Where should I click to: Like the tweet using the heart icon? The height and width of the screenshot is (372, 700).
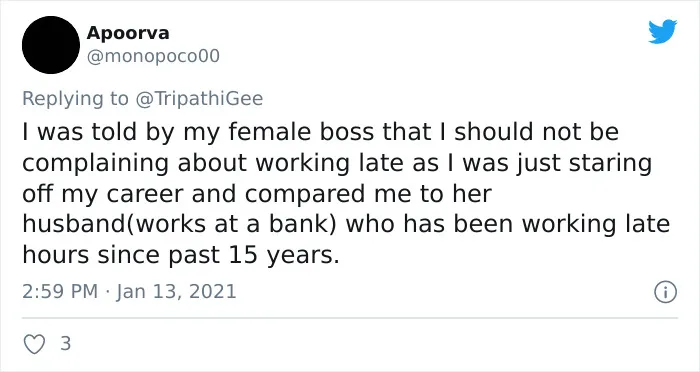click(x=34, y=344)
